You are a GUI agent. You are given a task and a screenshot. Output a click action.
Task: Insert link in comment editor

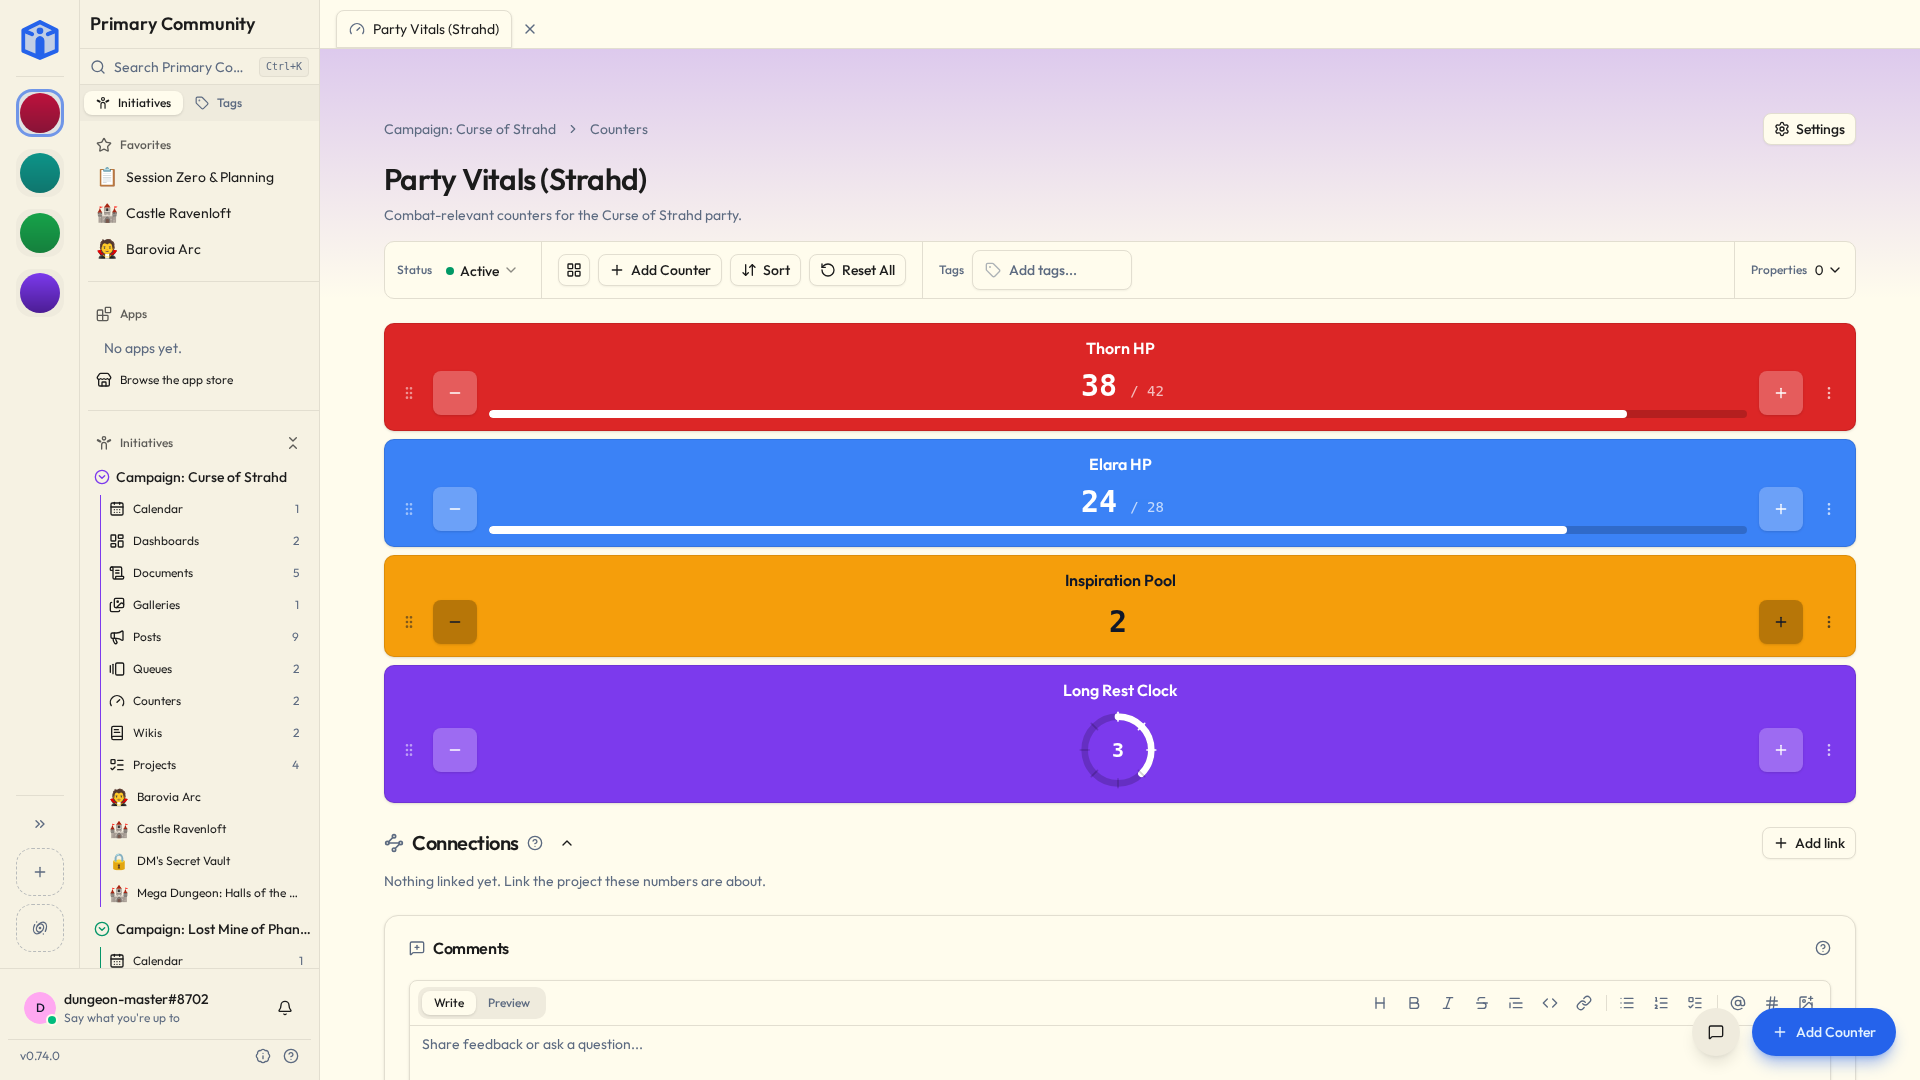[1584, 1003]
